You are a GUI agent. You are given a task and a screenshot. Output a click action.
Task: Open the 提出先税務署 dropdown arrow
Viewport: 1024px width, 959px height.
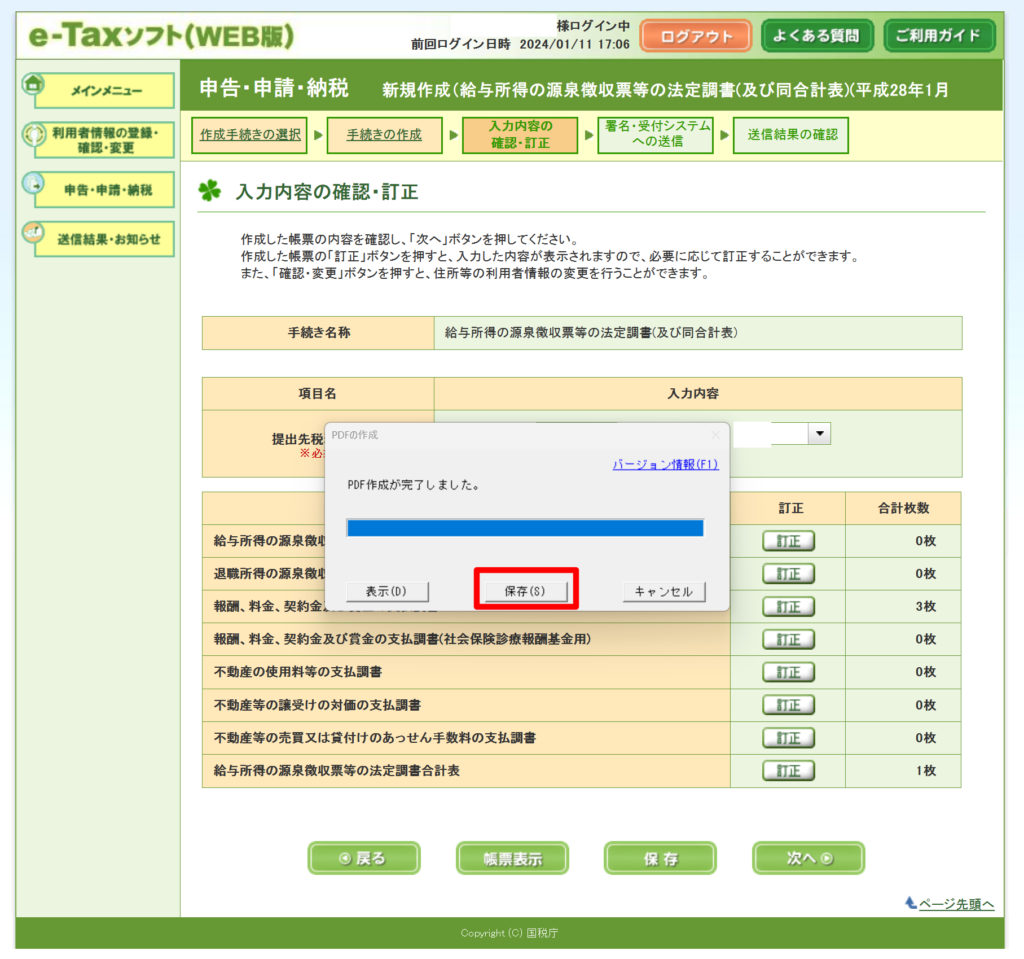(820, 433)
